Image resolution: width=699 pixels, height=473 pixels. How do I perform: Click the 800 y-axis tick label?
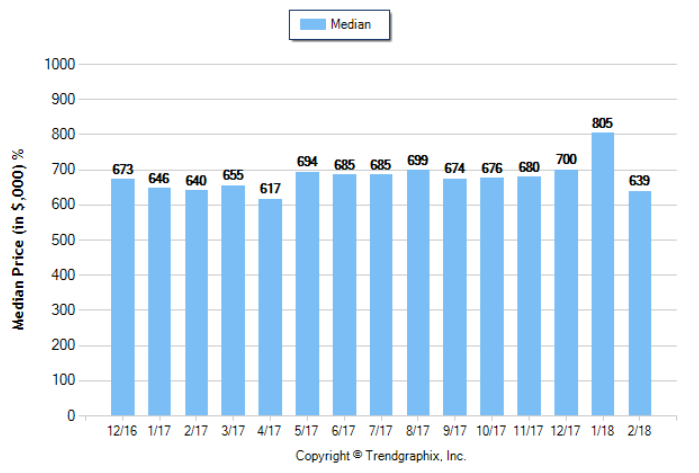[63, 134]
